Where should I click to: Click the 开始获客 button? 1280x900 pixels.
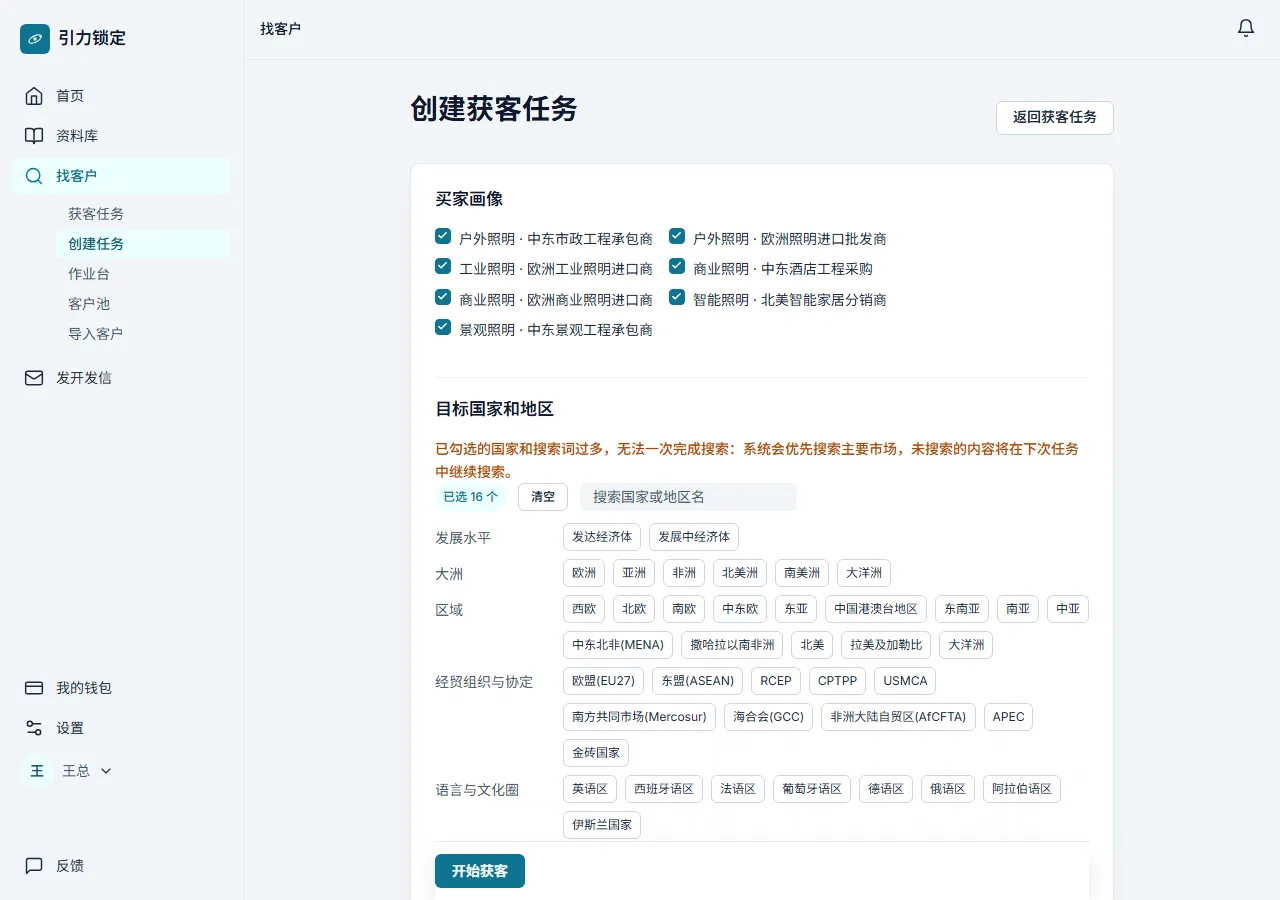click(480, 871)
